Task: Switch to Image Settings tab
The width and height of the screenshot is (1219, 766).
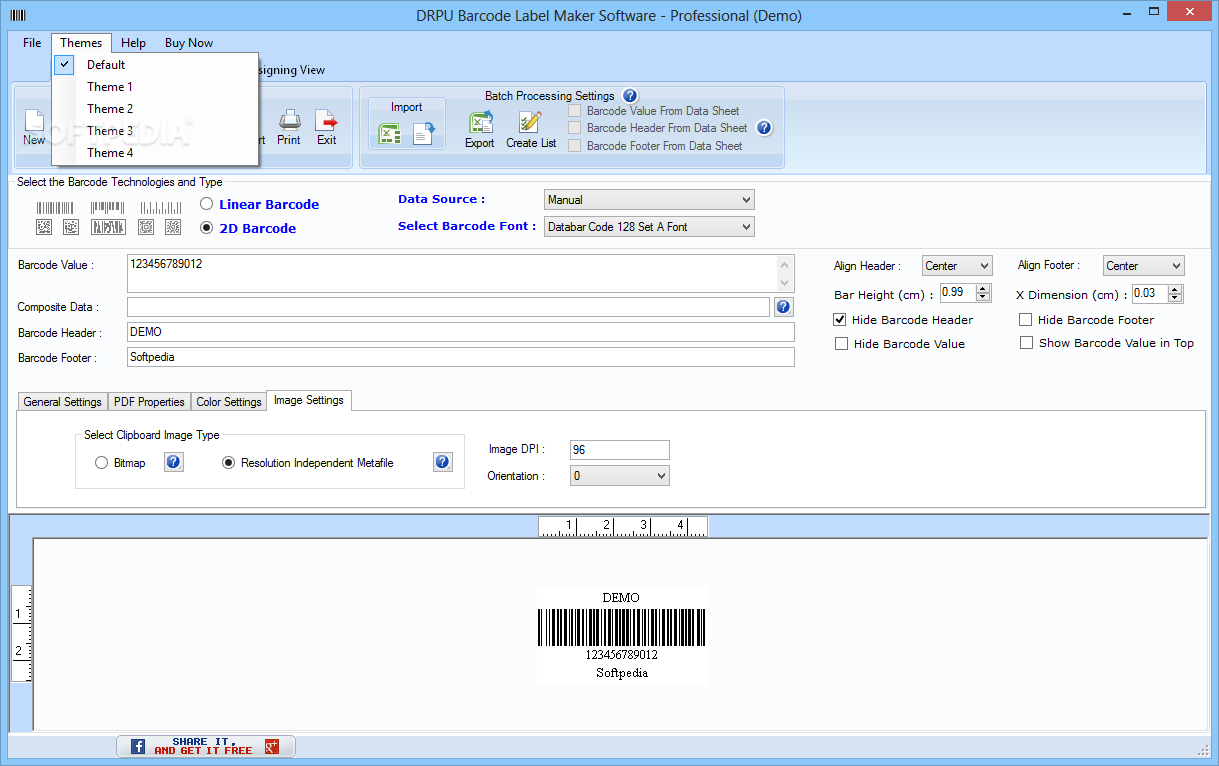Action: point(309,400)
